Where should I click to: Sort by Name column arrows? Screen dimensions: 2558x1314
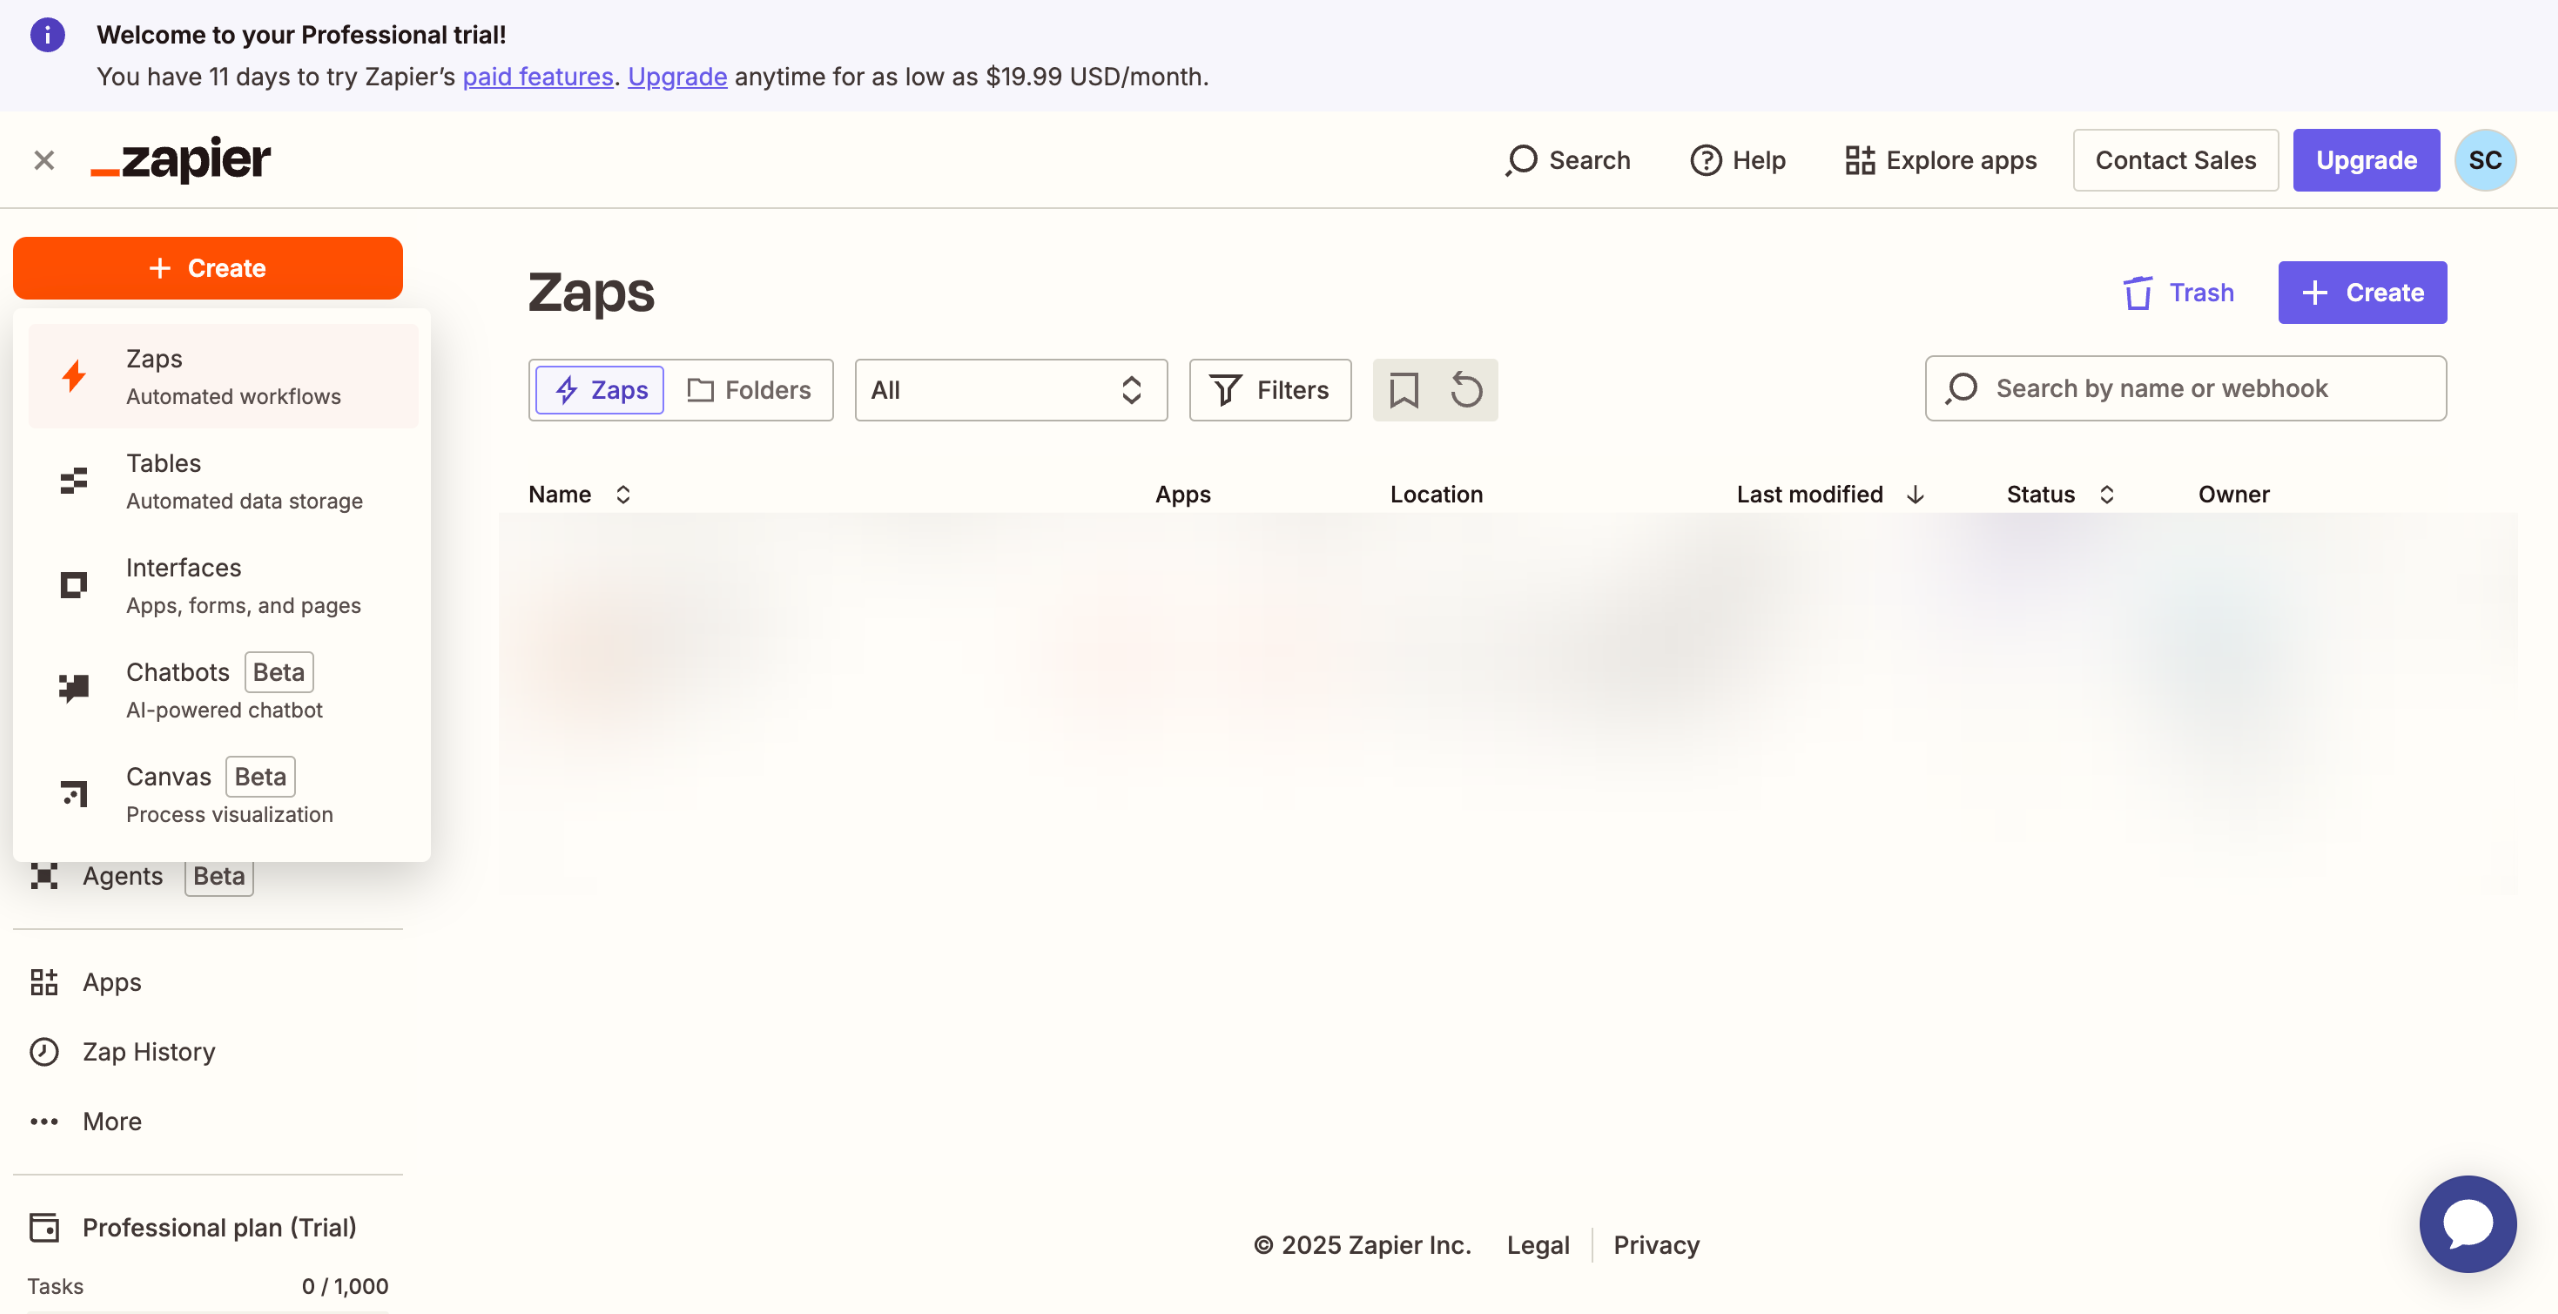(x=622, y=494)
